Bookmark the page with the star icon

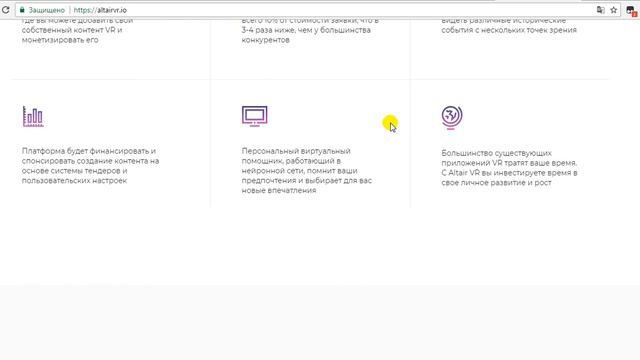613,10
